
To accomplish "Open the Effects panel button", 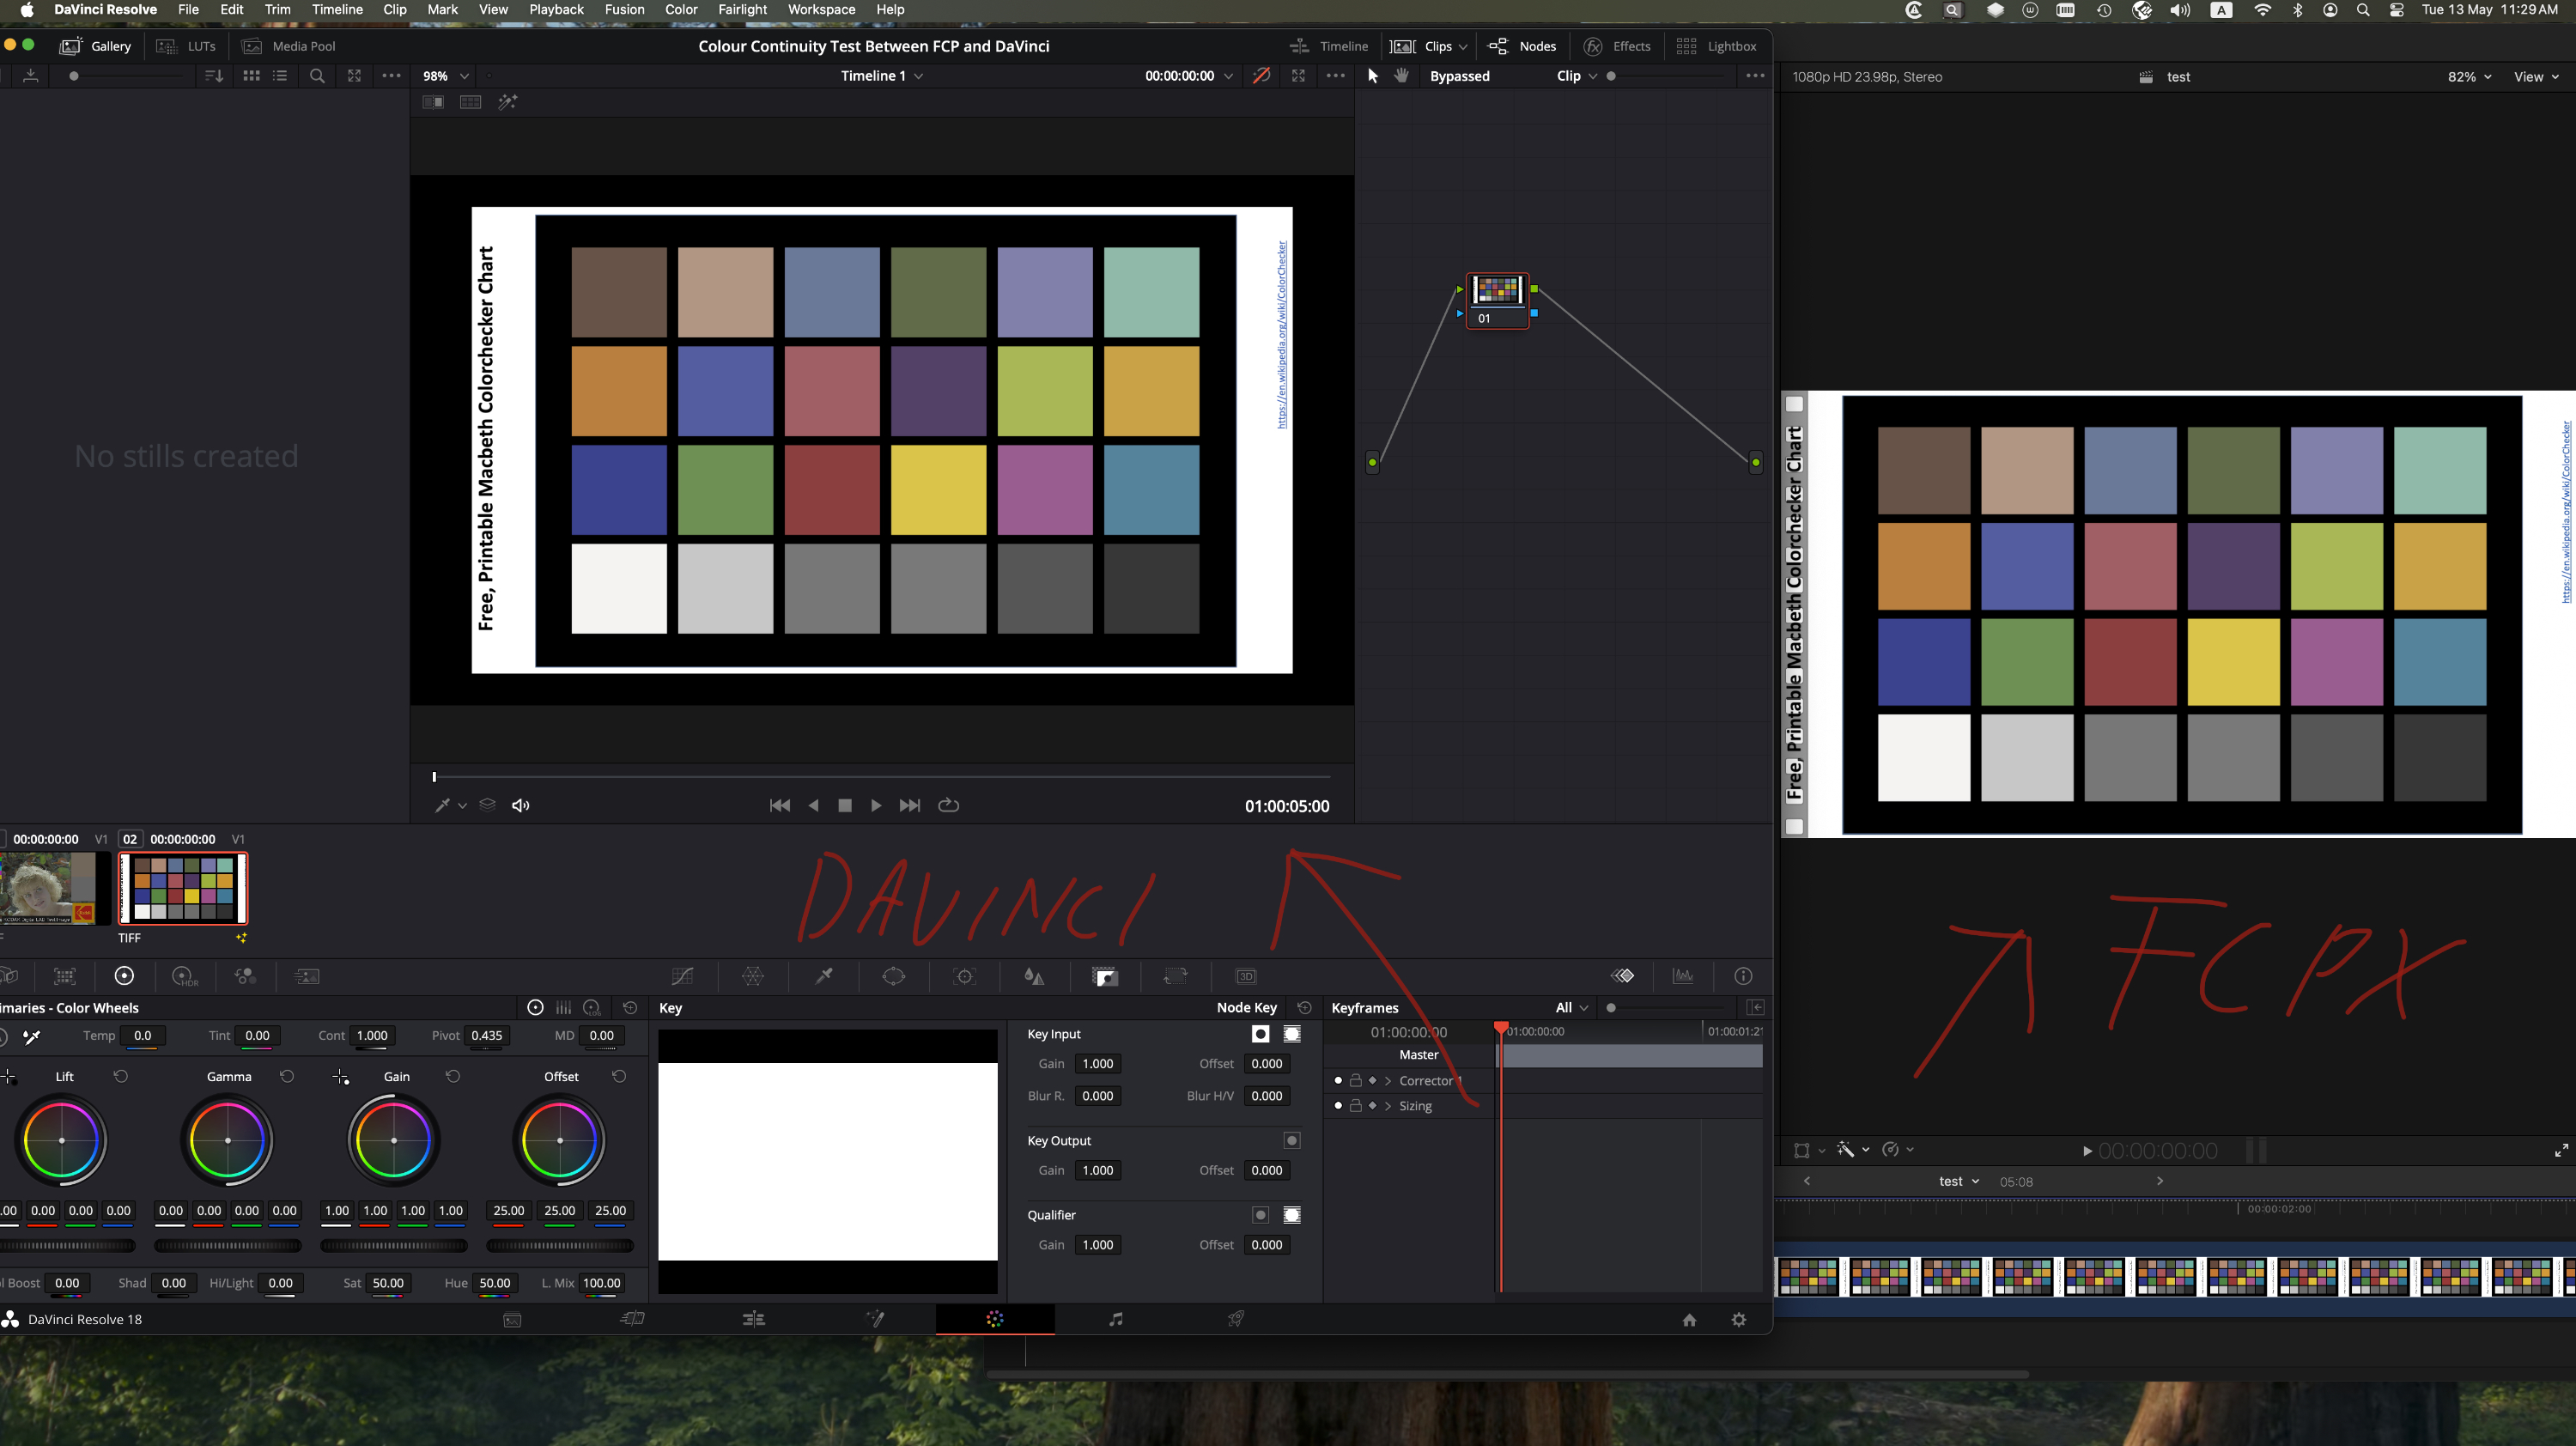I will point(1617,47).
